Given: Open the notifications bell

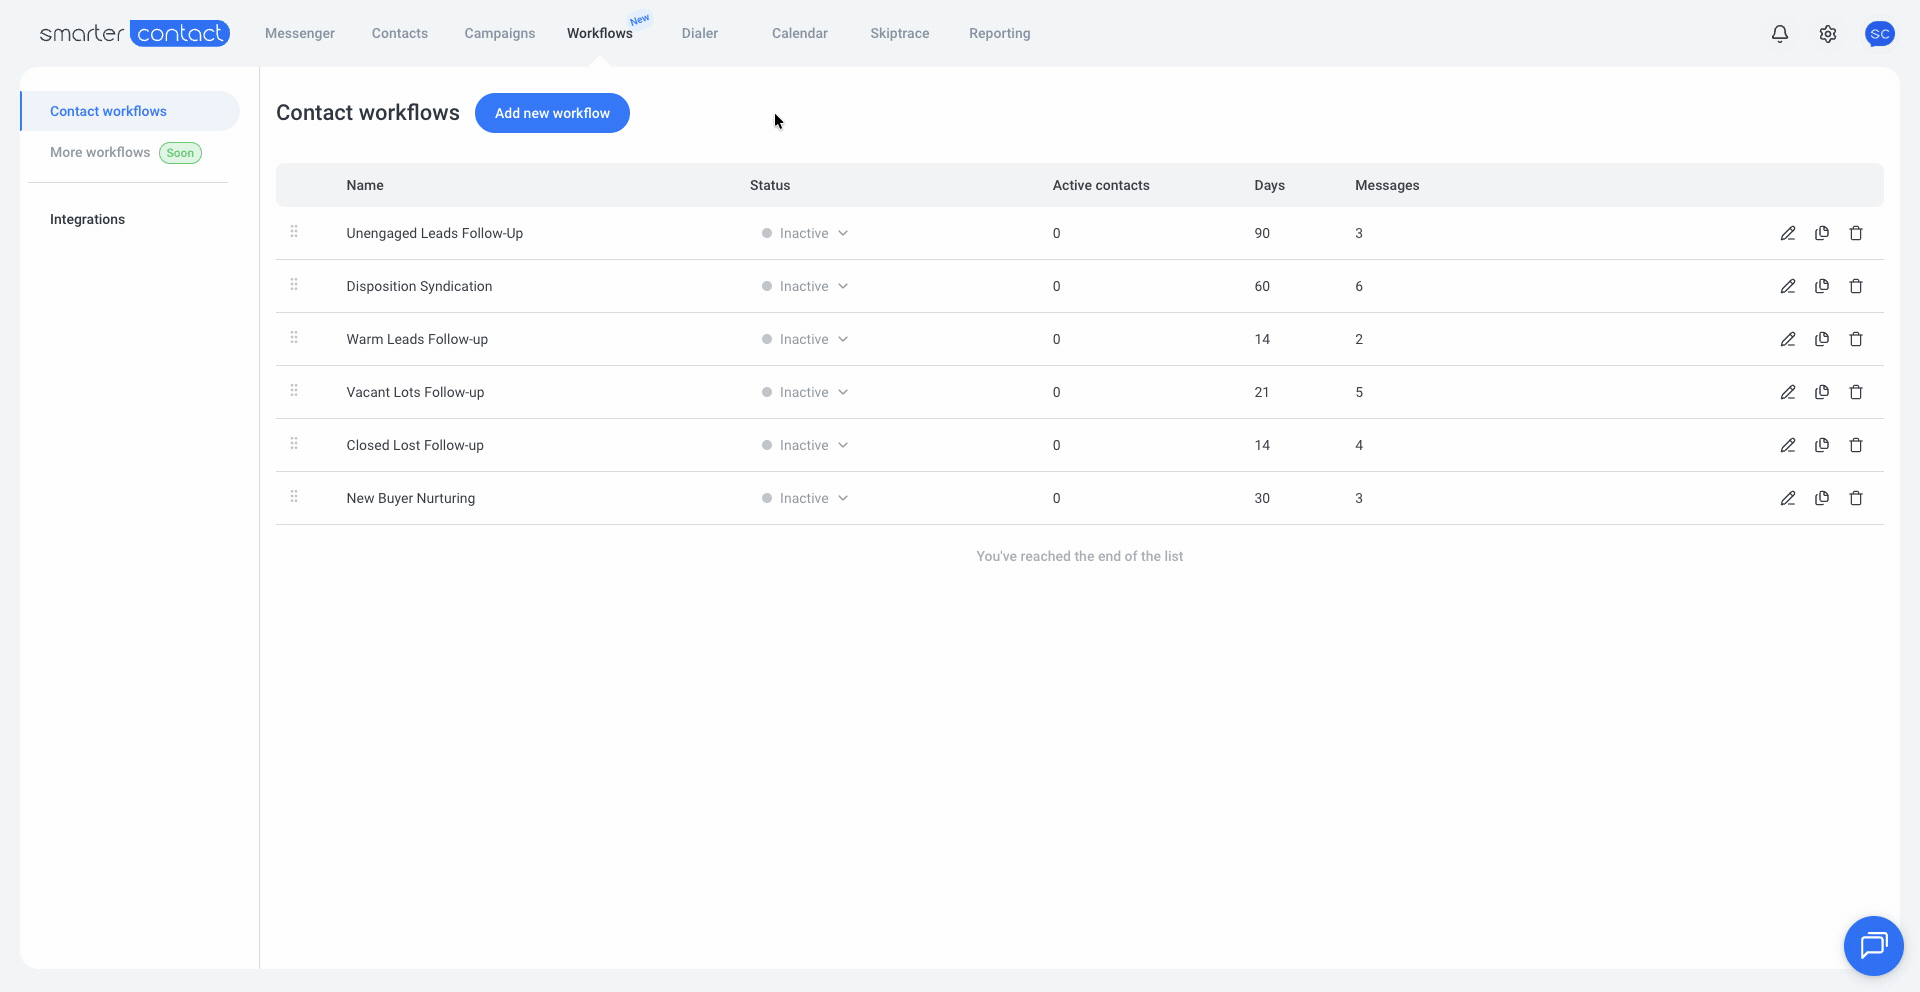Looking at the screenshot, I should (1780, 34).
